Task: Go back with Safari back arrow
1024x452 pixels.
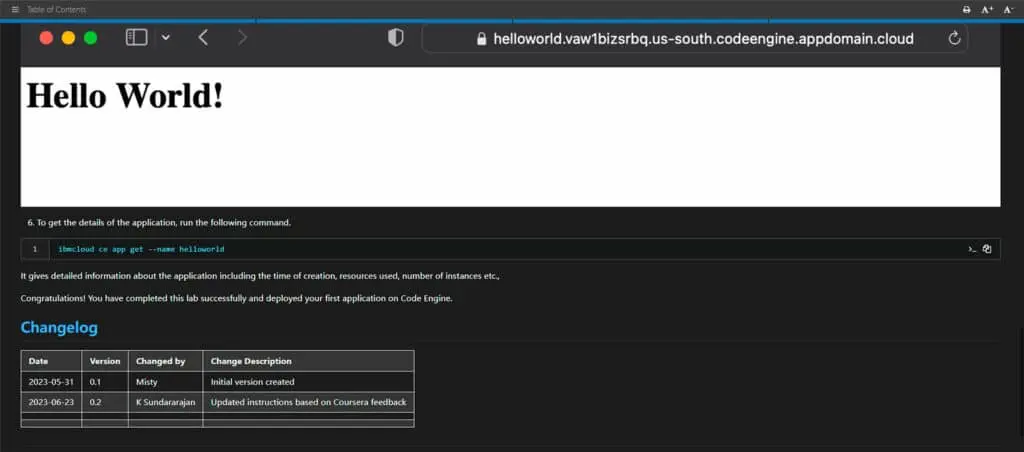Action: pyautogui.click(x=203, y=38)
